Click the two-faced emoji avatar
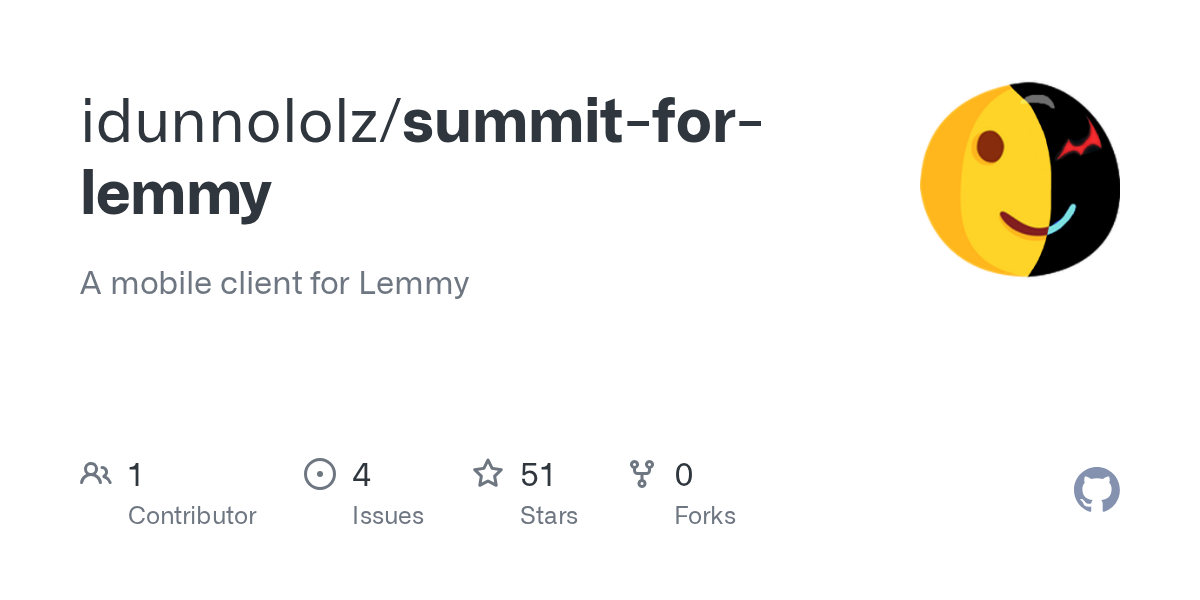The height and width of the screenshot is (600, 1200). 1020,180
